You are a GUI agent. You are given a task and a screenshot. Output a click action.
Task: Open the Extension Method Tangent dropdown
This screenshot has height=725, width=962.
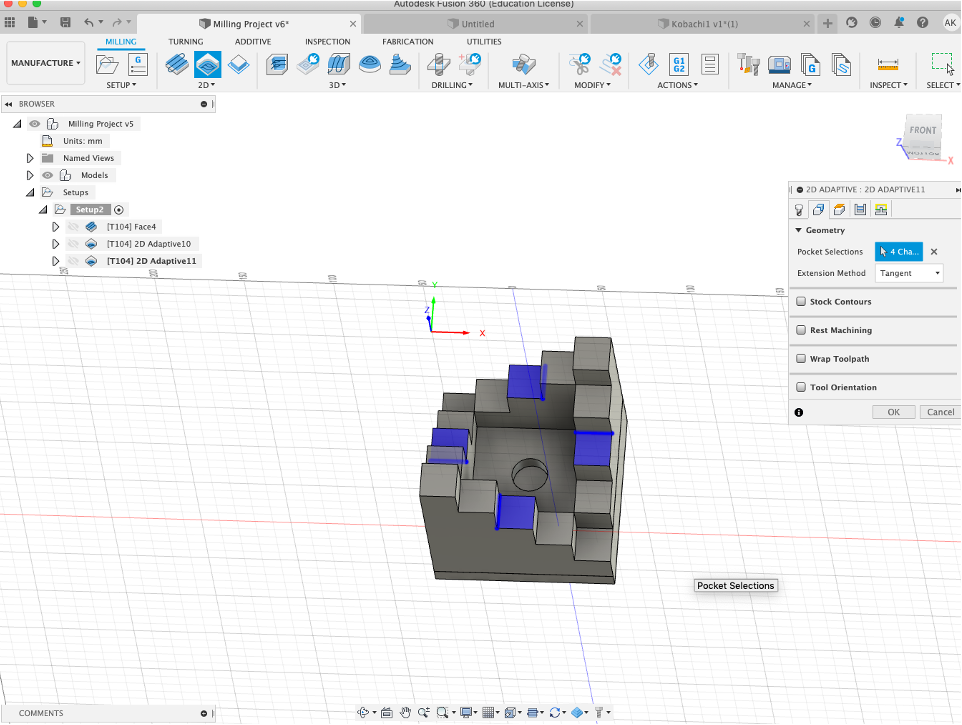pos(909,273)
